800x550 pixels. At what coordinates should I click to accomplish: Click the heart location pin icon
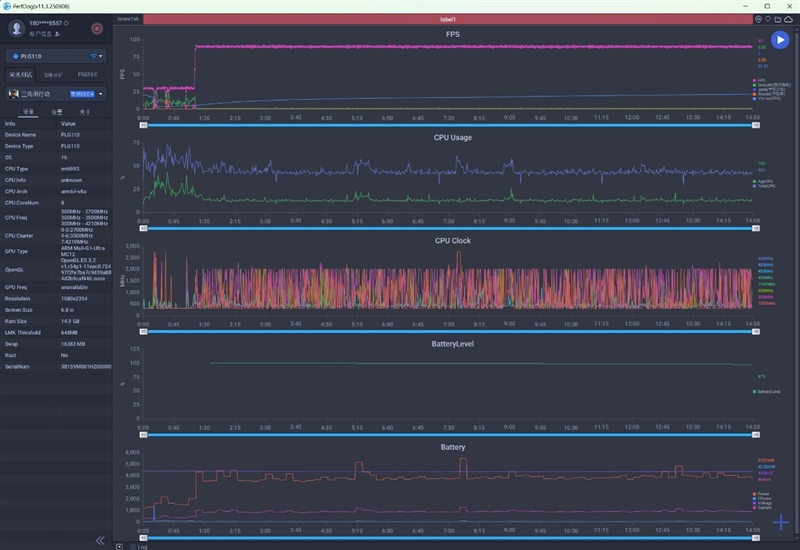coord(758,19)
